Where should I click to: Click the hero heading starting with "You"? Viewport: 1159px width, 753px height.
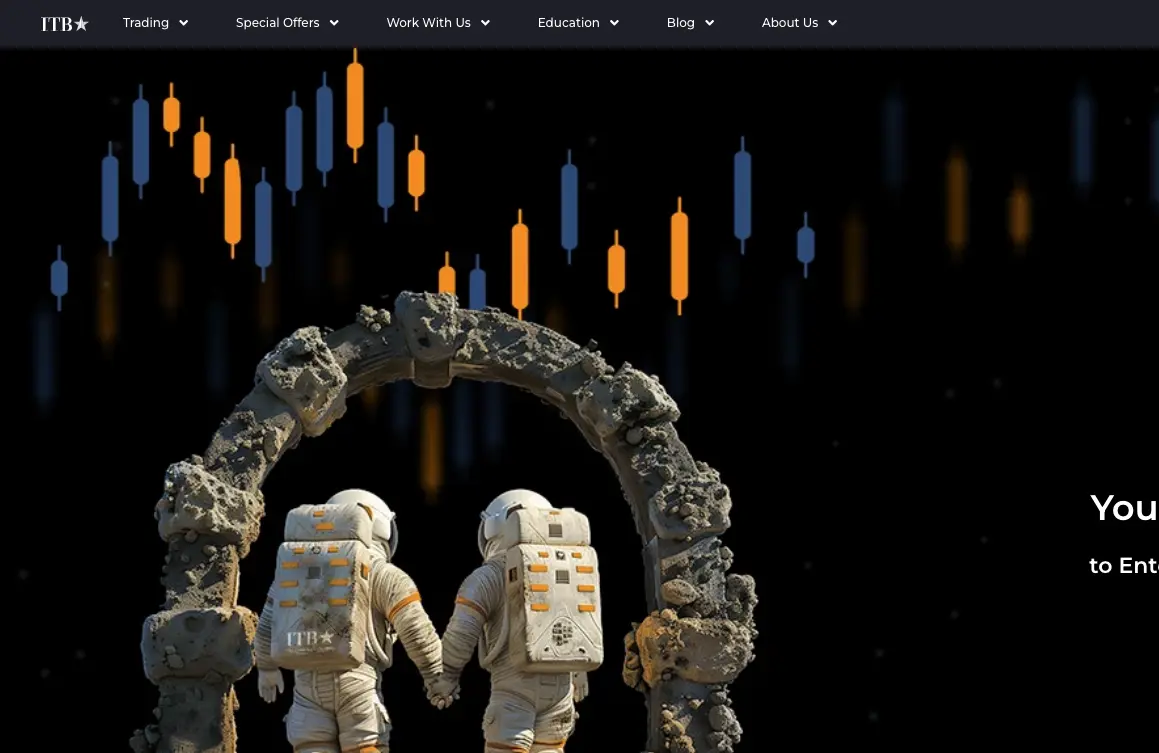(1123, 508)
